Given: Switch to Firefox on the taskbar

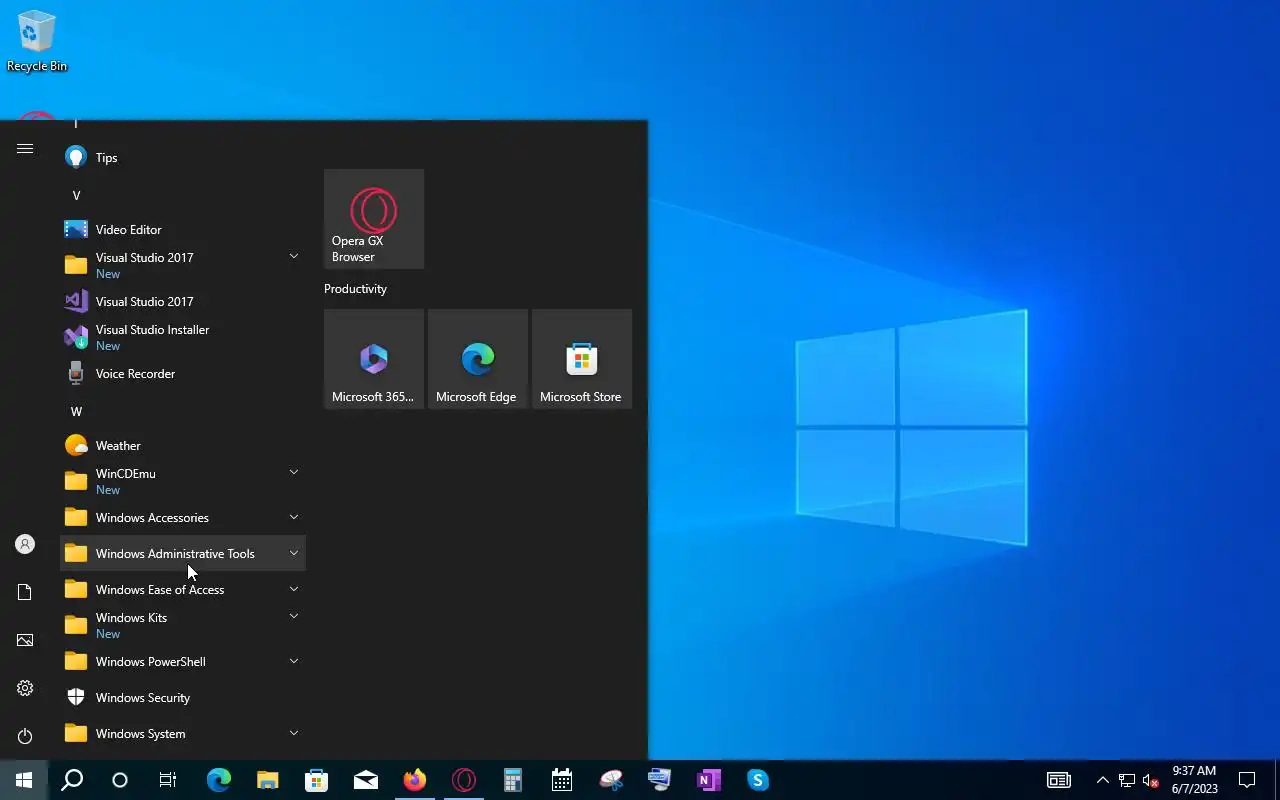Looking at the screenshot, I should coord(414,780).
